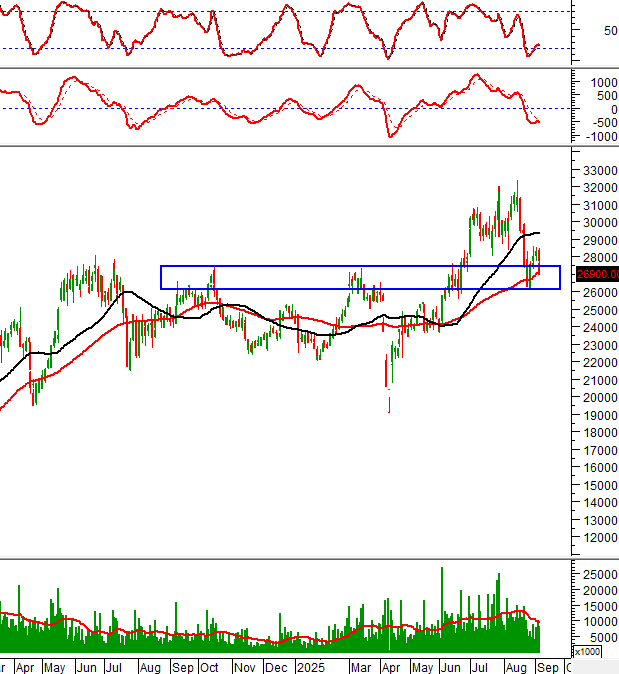619x674 pixels.
Task: Select the 30000 level on the price axis
Action: click(x=596, y=223)
